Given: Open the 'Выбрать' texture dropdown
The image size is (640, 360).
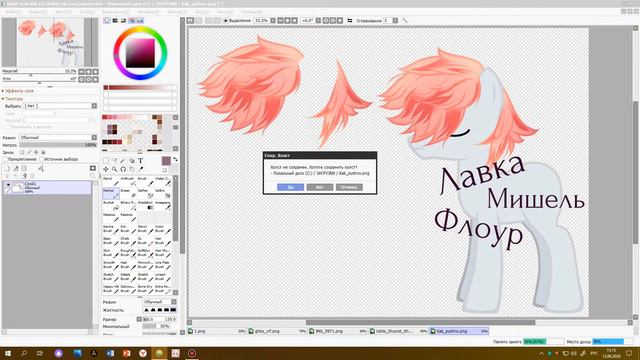Looking at the screenshot, I should click(x=94, y=106).
